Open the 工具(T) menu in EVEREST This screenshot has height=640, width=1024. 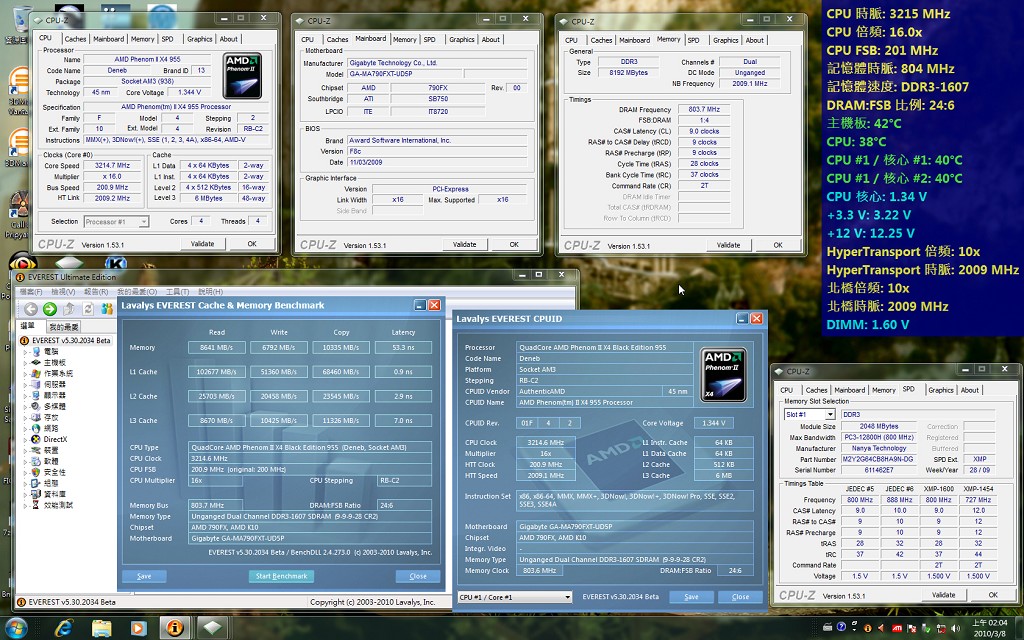178,291
